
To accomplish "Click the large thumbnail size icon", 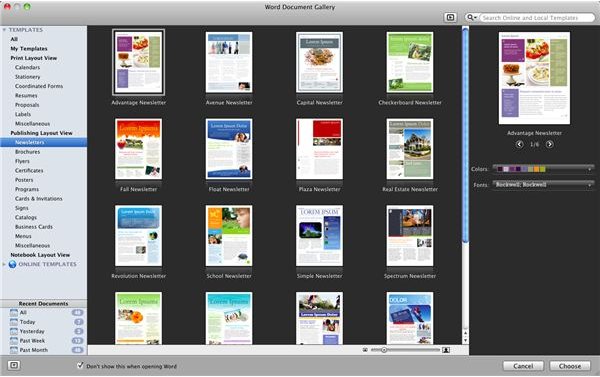I will pyautogui.click(x=446, y=350).
